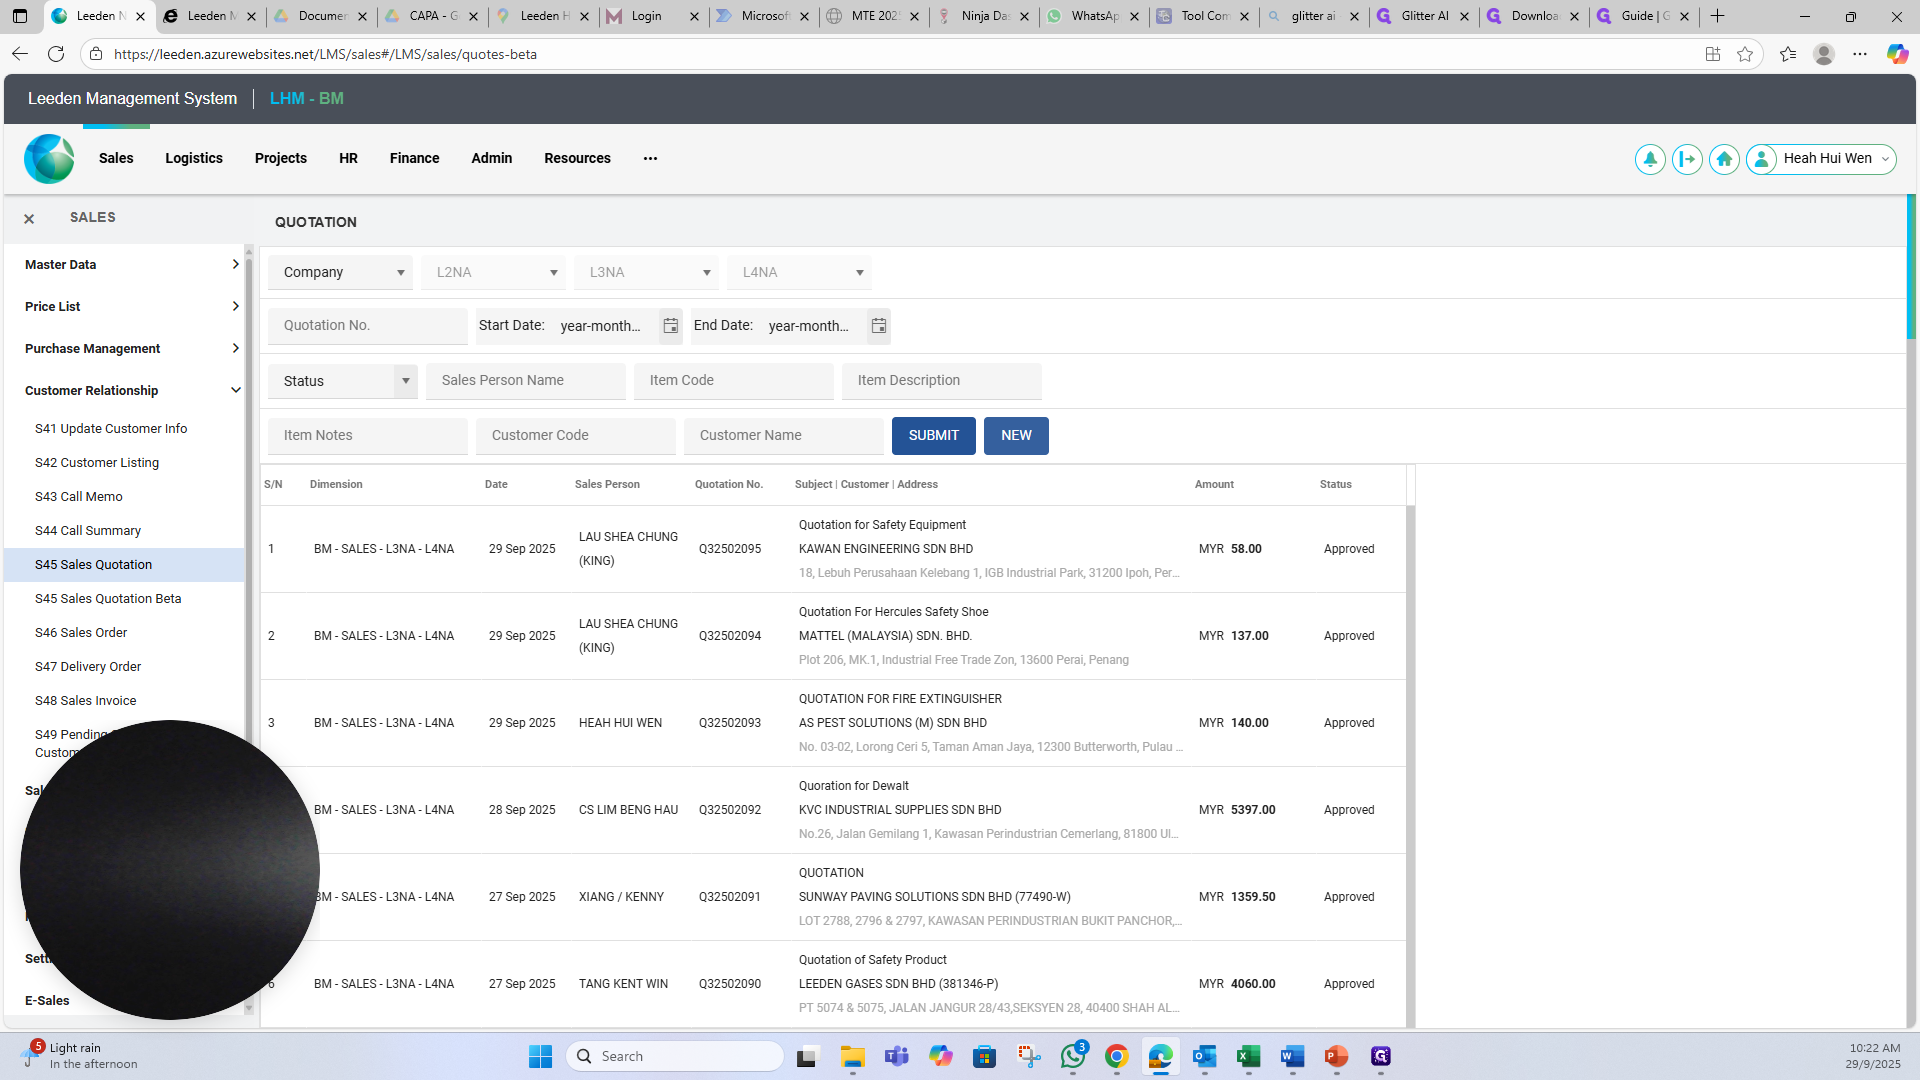Open the Company dropdown
The image size is (1920, 1080).
pyautogui.click(x=340, y=272)
